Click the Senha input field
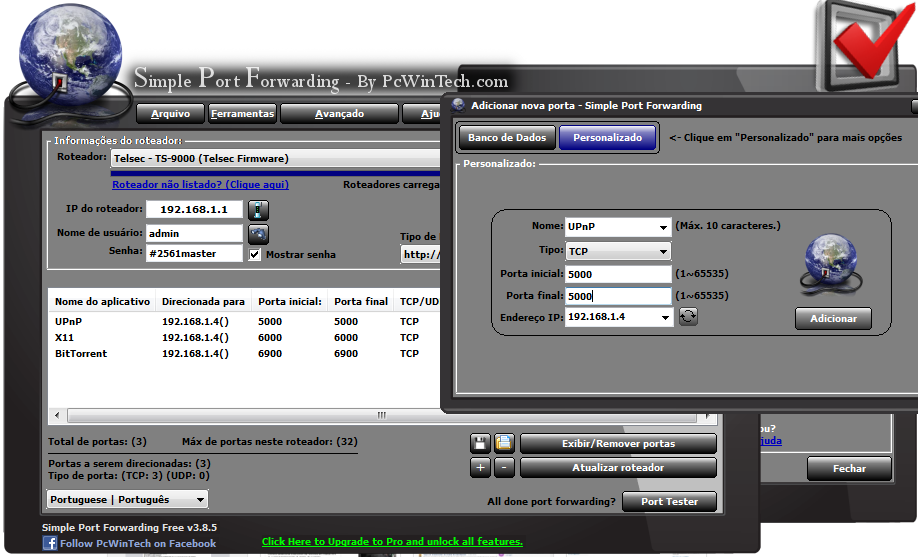The image size is (920, 557). click(194, 254)
